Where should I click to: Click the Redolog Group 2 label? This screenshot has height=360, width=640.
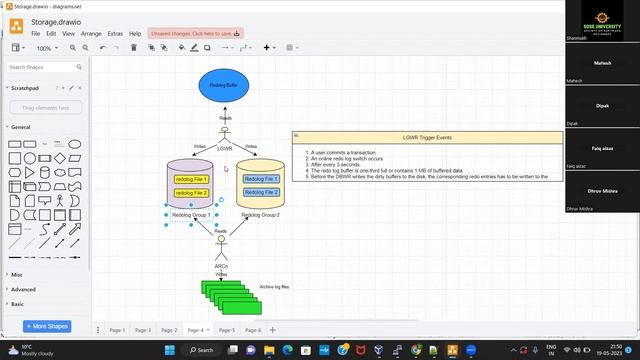(x=260, y=215)
